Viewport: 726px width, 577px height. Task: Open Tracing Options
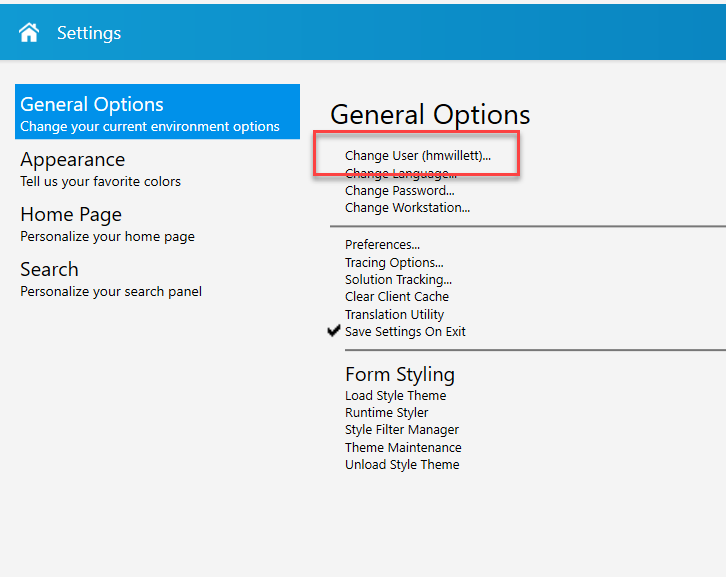point(394,262)
